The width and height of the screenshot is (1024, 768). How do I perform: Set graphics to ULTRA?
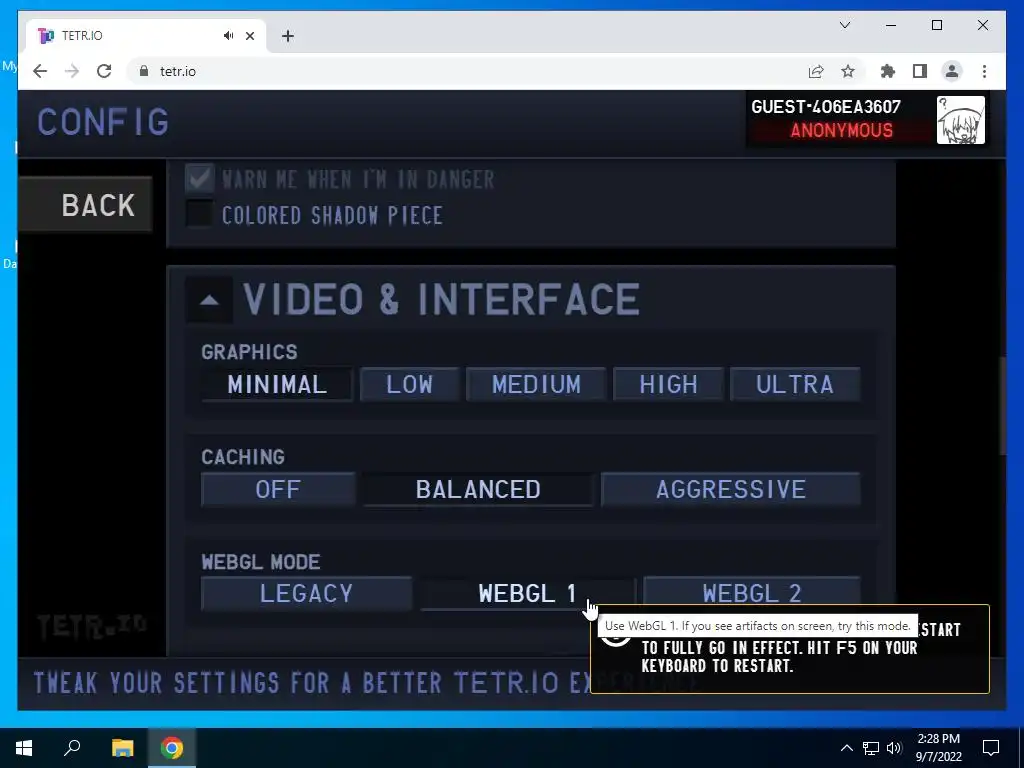(795, 384)
